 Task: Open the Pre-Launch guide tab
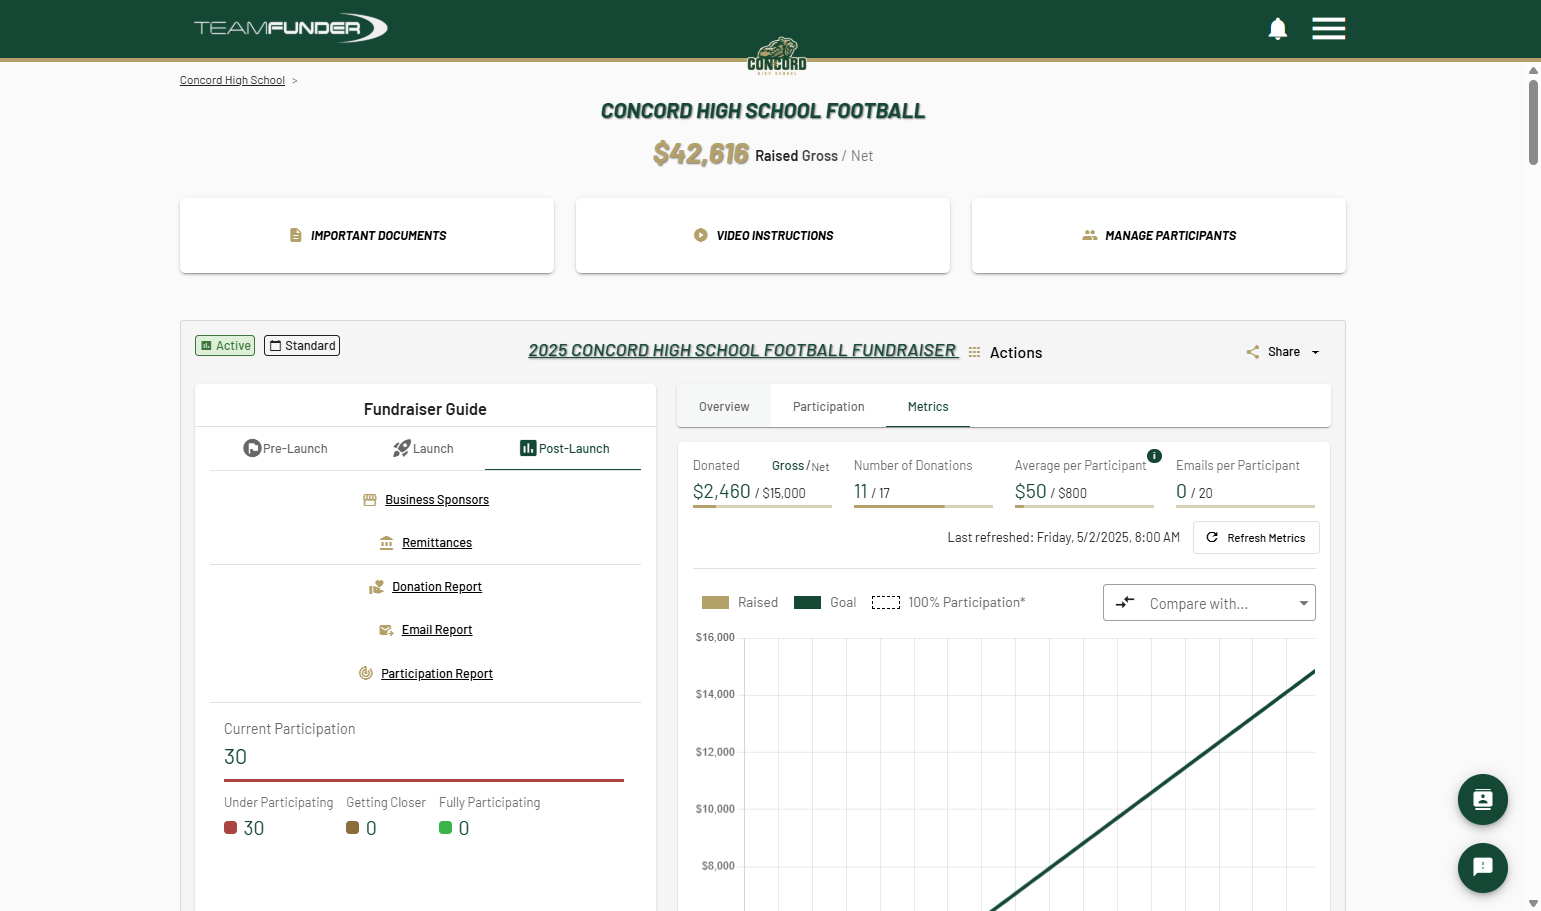285,449
